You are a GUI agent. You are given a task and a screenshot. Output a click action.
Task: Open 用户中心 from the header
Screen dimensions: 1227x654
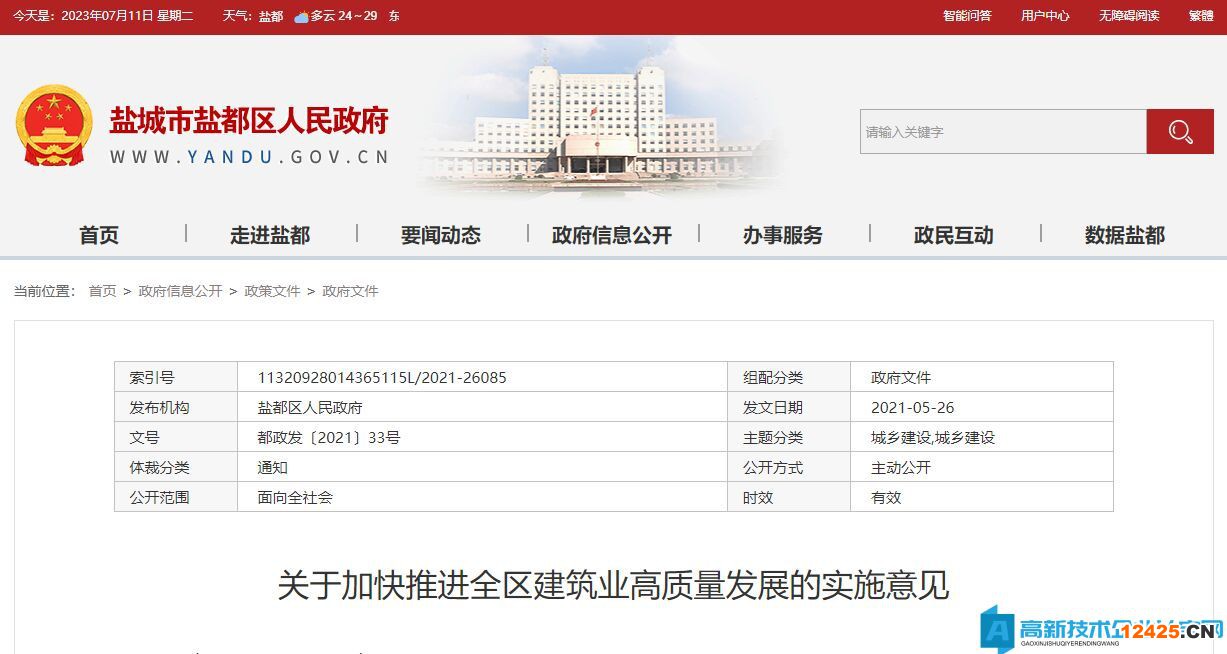(x=1044, y=16)
